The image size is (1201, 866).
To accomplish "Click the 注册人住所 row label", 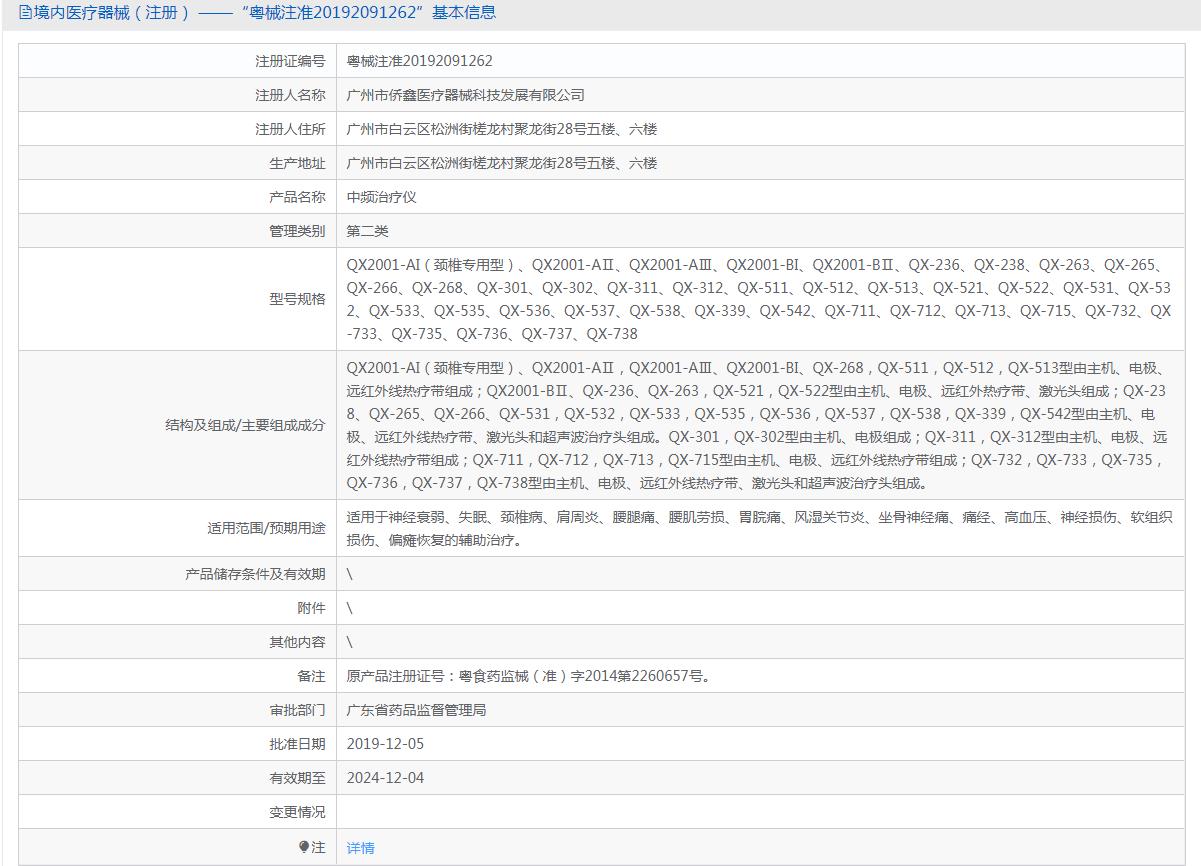I will (290, 129).
